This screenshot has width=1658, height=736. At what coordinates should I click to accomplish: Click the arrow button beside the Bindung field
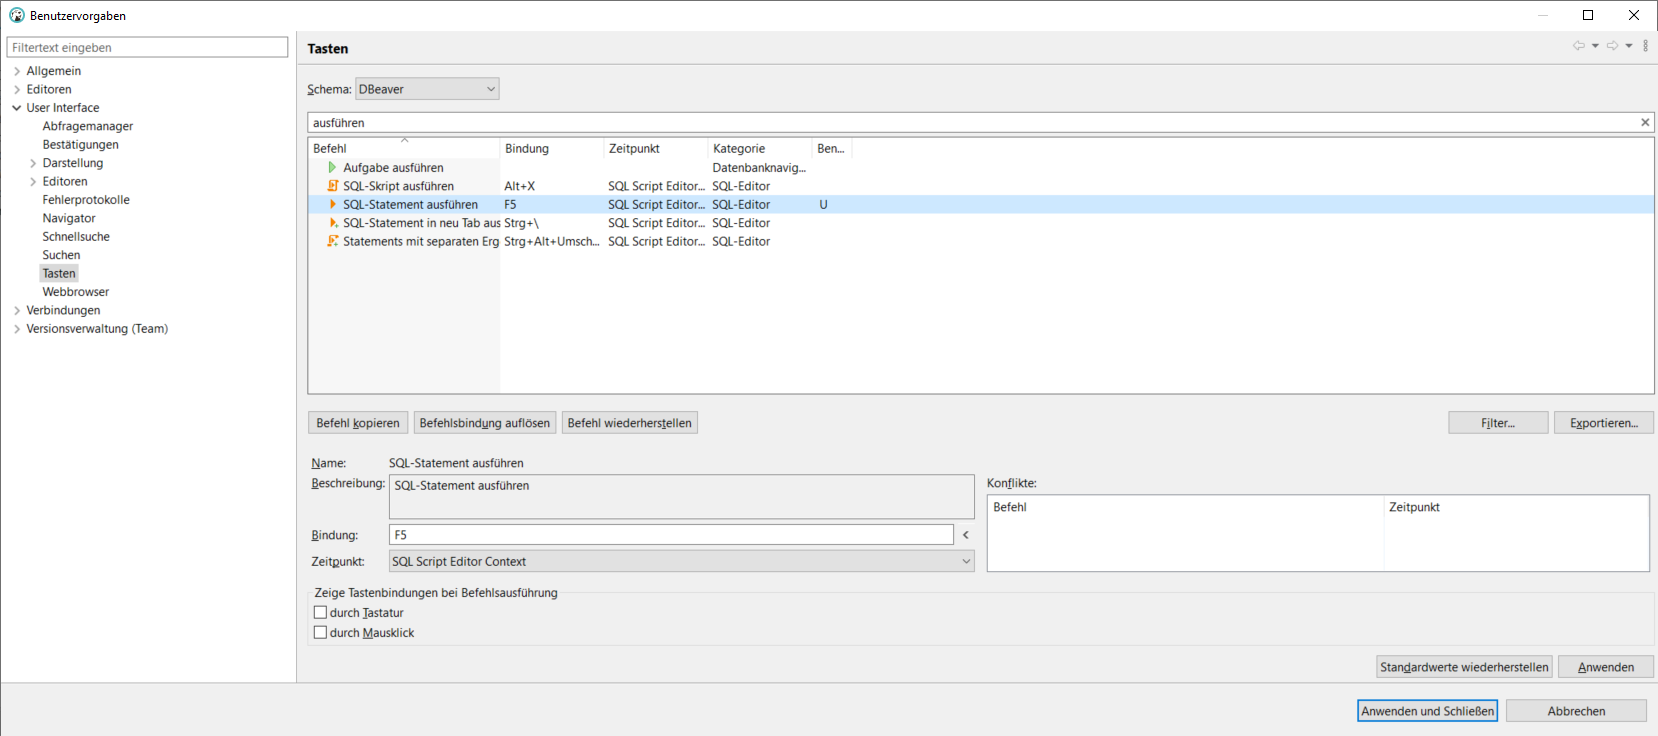pyautogui.click(x=966, y=535)
